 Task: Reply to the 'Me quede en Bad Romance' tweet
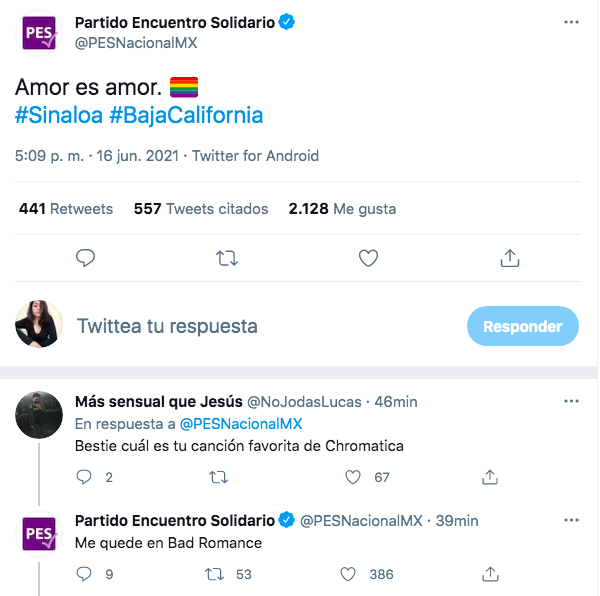(x=85, y=574)
